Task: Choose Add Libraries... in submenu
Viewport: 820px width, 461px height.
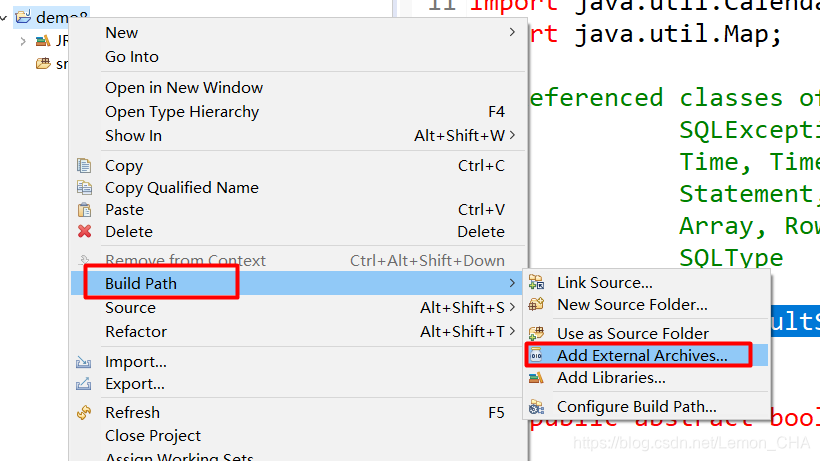Action: click(x=647, y=377)
